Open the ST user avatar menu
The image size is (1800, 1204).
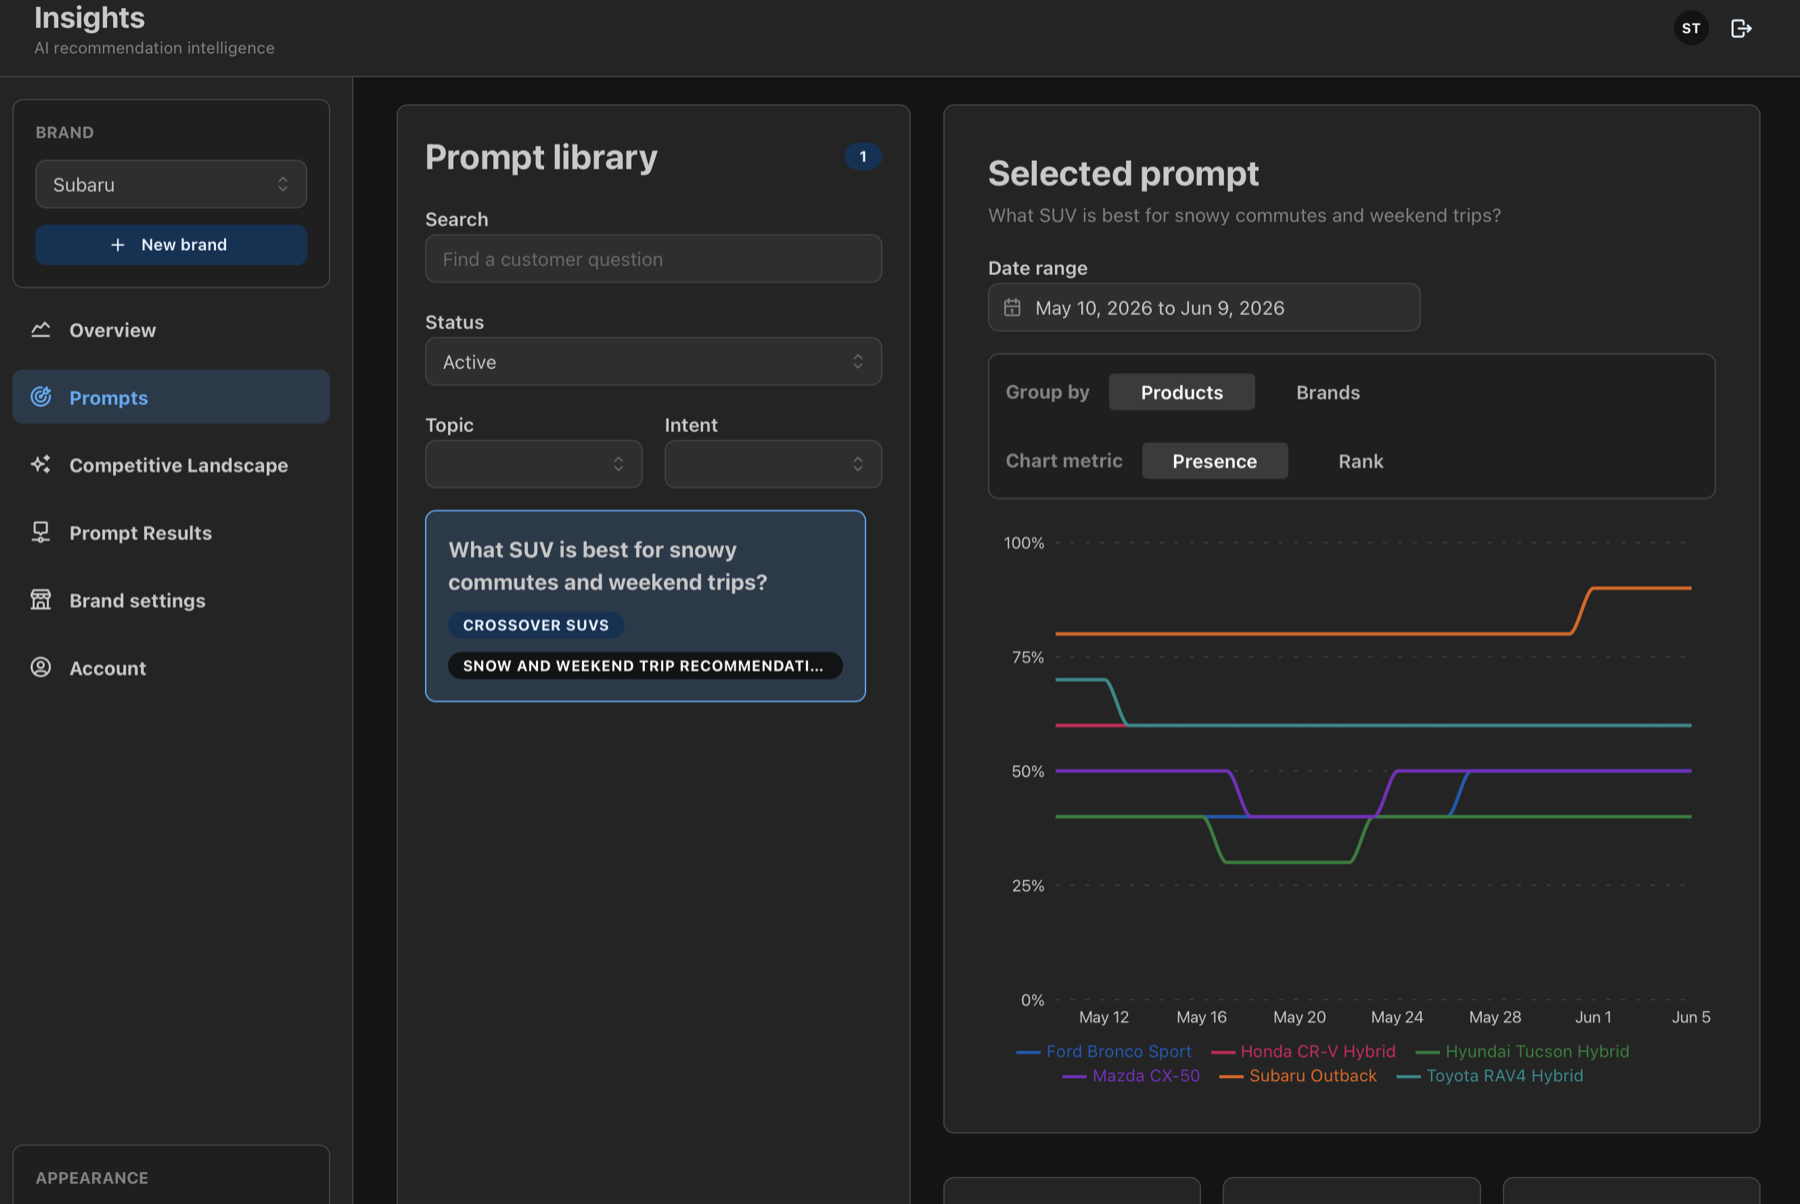[x=1691, y=28]
